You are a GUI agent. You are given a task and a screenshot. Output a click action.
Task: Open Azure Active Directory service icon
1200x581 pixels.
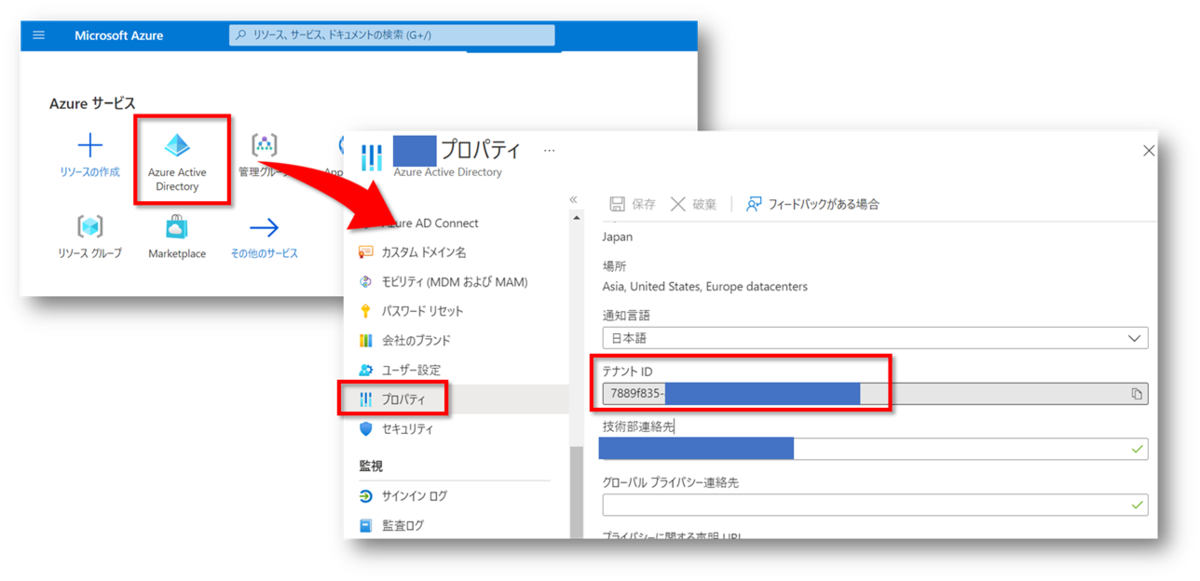pos(177,145)
